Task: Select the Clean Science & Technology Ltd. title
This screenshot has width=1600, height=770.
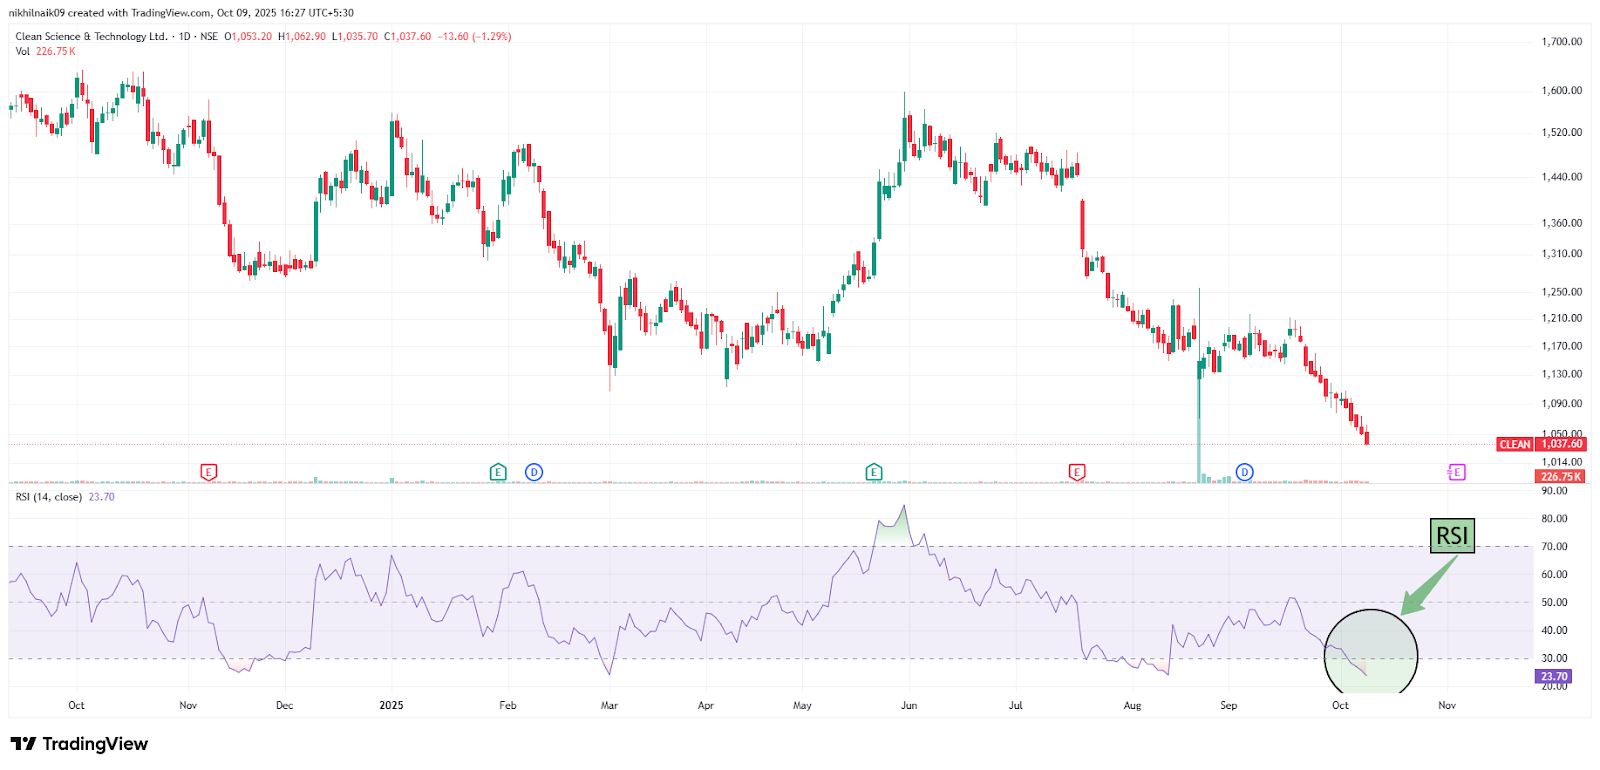Action: coord(91,37)
